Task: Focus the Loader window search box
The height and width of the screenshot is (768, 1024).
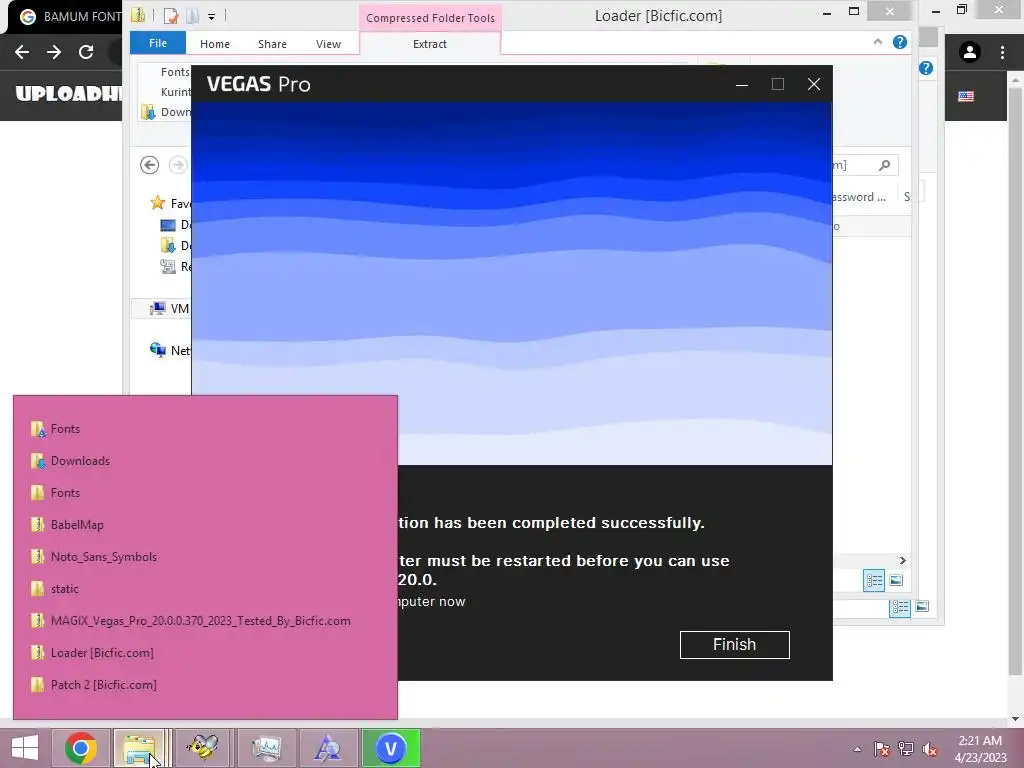Action: coord(865,165)
